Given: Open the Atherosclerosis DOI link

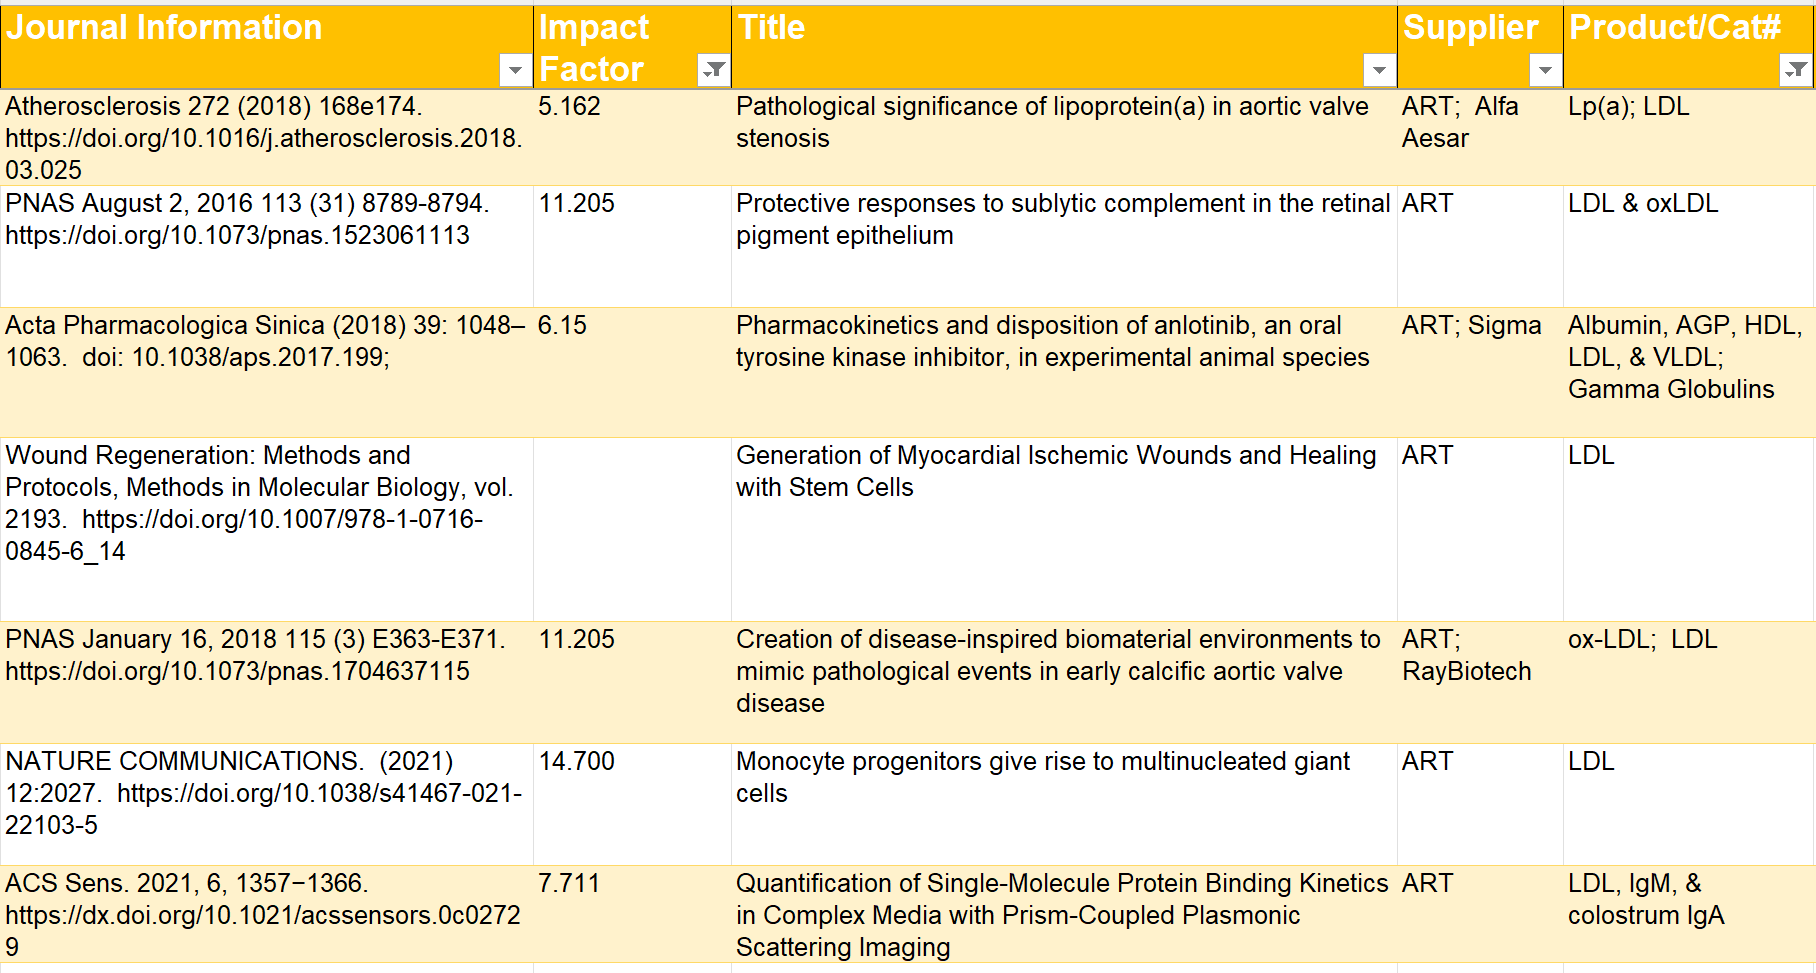Looking at the screenshot, I should point(264,139).
